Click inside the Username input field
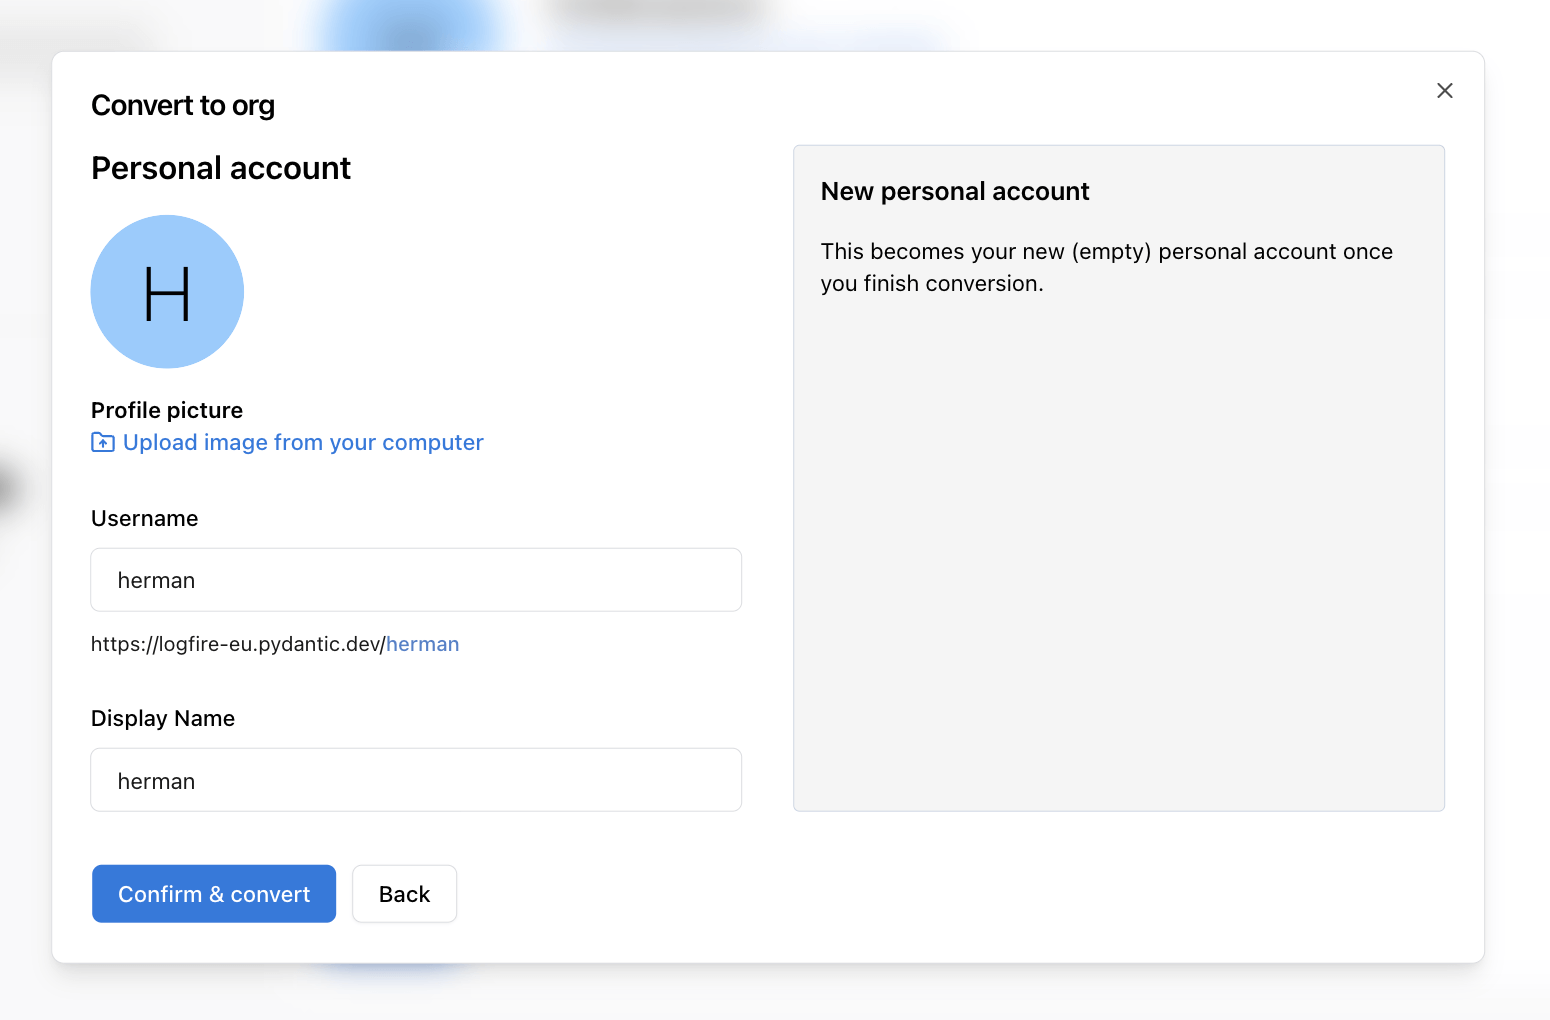This screenshot has width=1550, height=1020. 416,580
